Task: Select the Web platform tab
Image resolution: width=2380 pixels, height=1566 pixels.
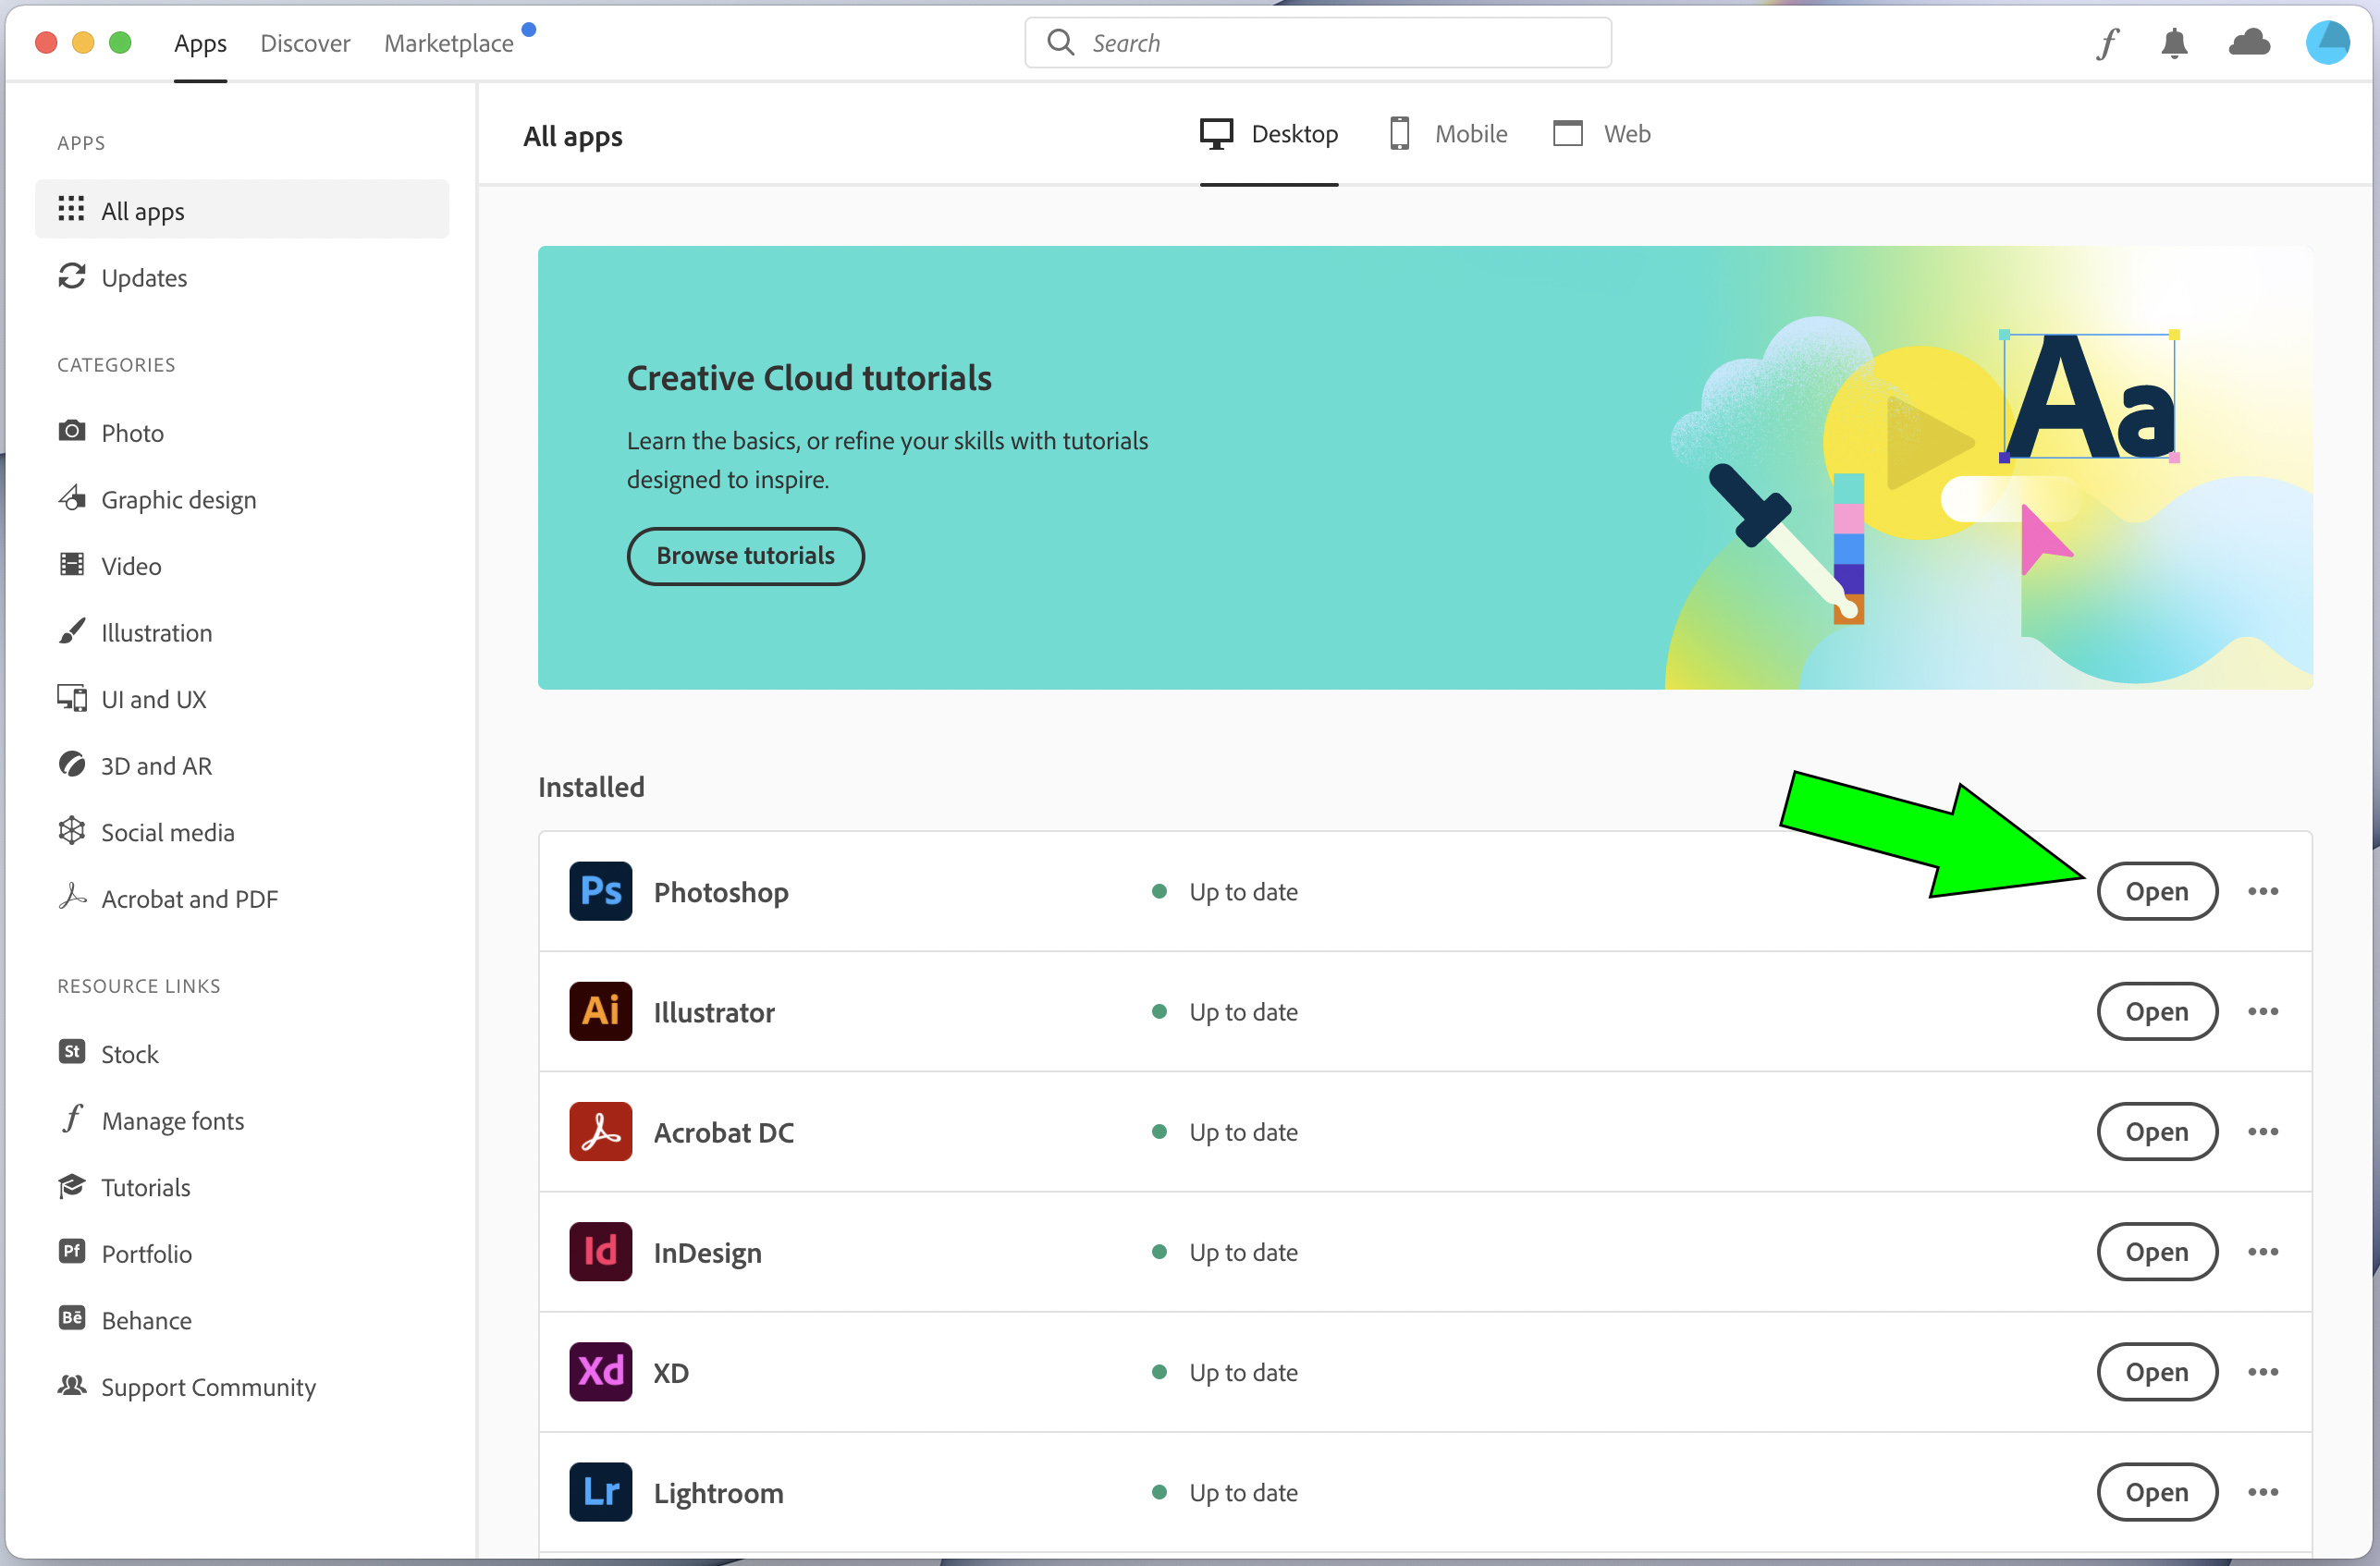Action: point(1601,134)
